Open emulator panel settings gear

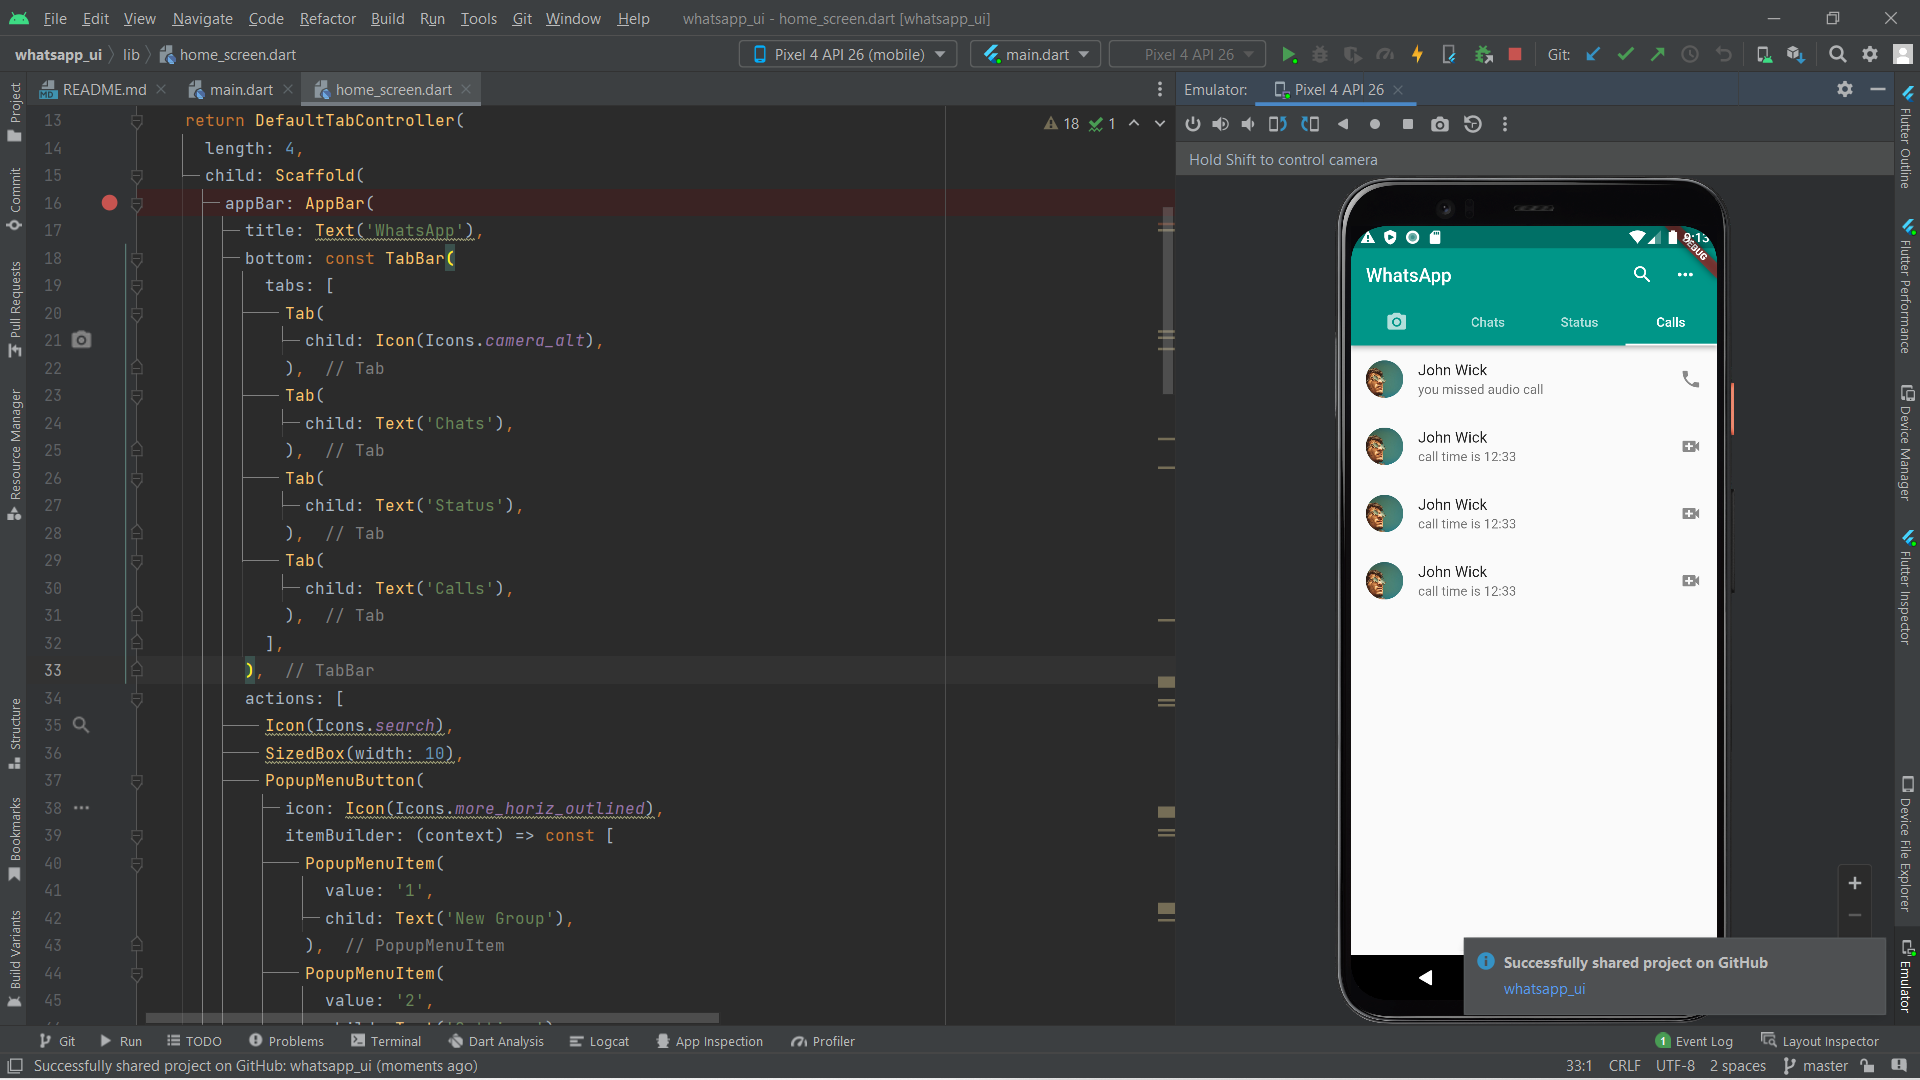click(x=1845, y=90)
